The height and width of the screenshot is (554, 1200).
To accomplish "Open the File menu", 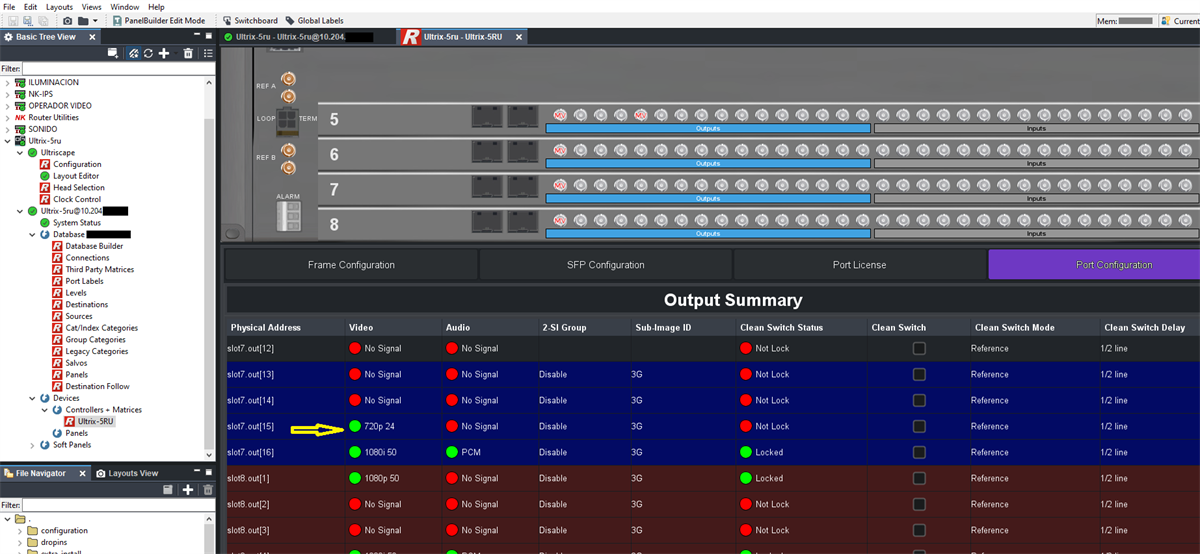I will point(9,6).
